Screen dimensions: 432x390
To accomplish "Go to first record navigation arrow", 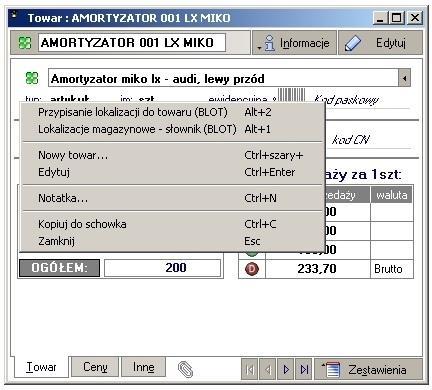I will pos(249,369).
